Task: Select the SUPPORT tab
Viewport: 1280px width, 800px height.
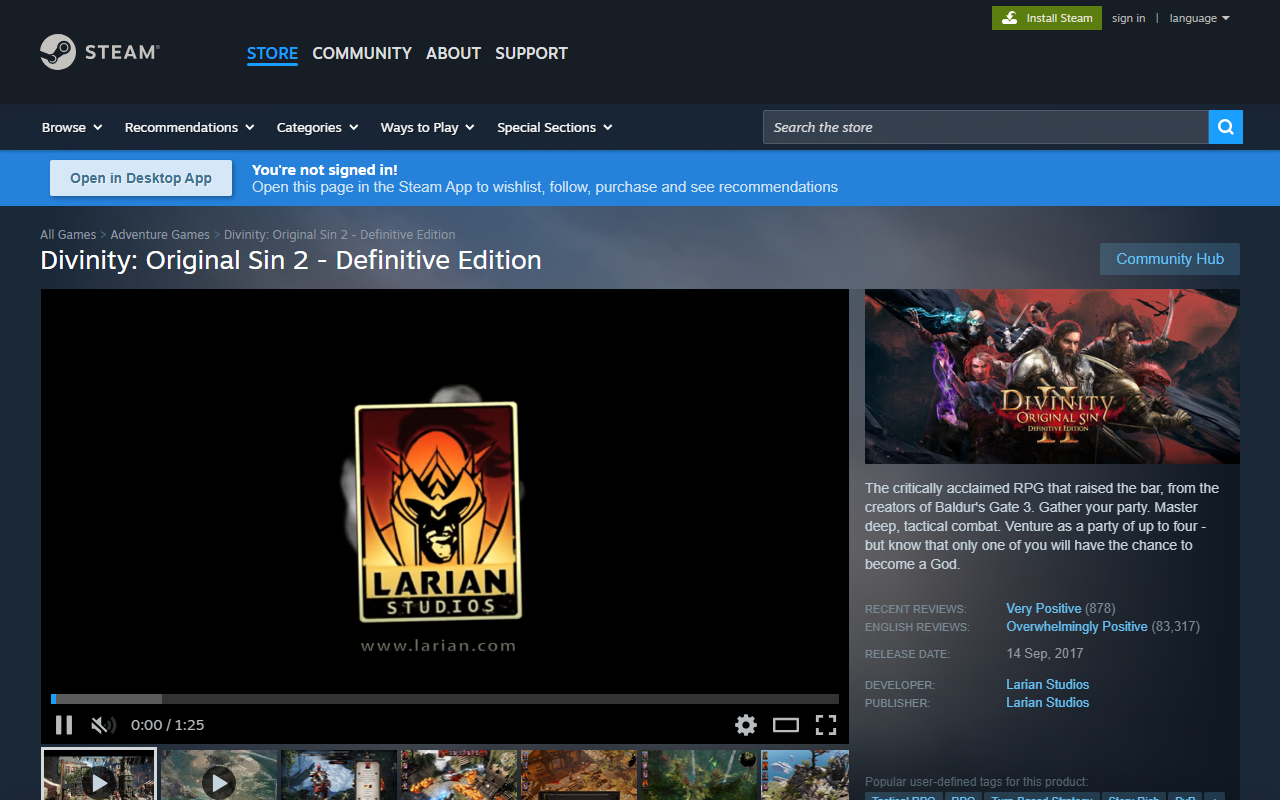Action: pyautogui.click(x=531, y=53)
